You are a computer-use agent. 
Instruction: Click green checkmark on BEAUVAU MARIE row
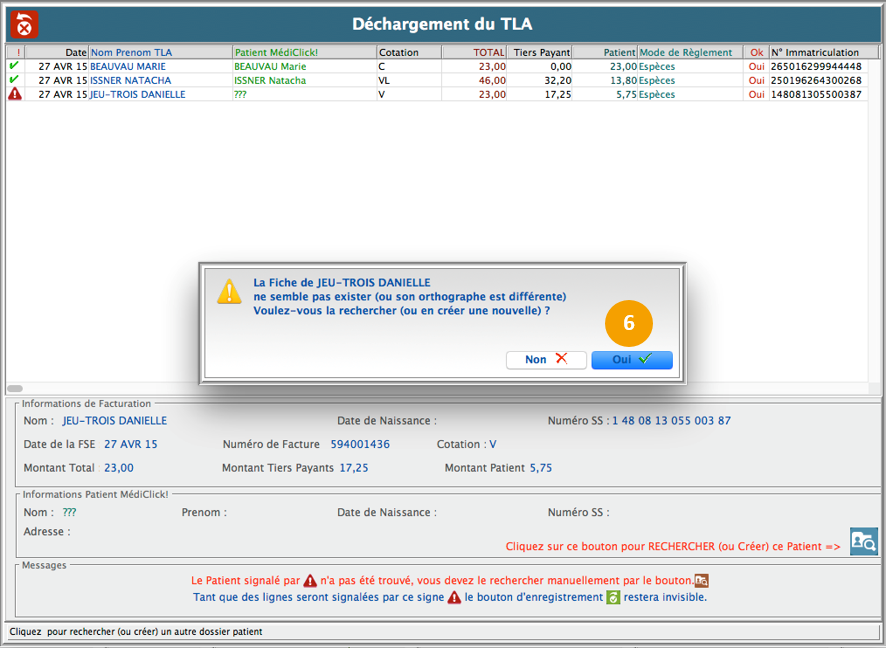(14, 66)
